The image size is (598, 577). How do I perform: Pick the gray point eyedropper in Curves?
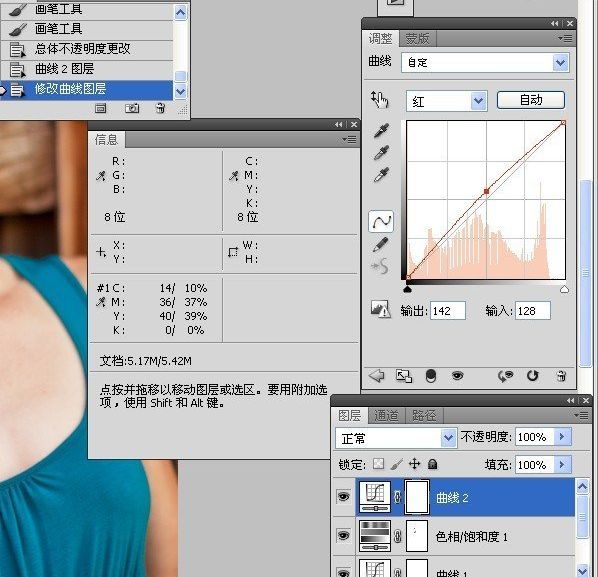click(x=381, y=153)
